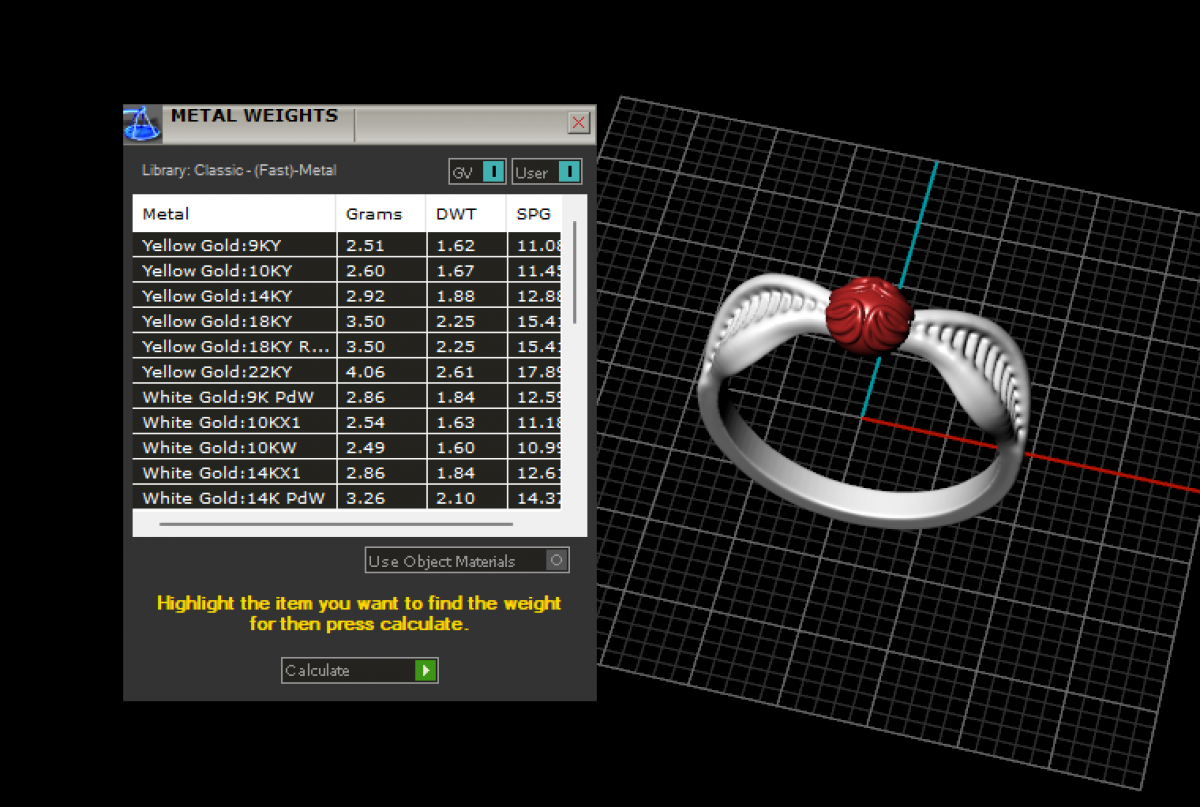
Task: Click the metal list horizontal scrollbar
Action: tap(335, 523)
